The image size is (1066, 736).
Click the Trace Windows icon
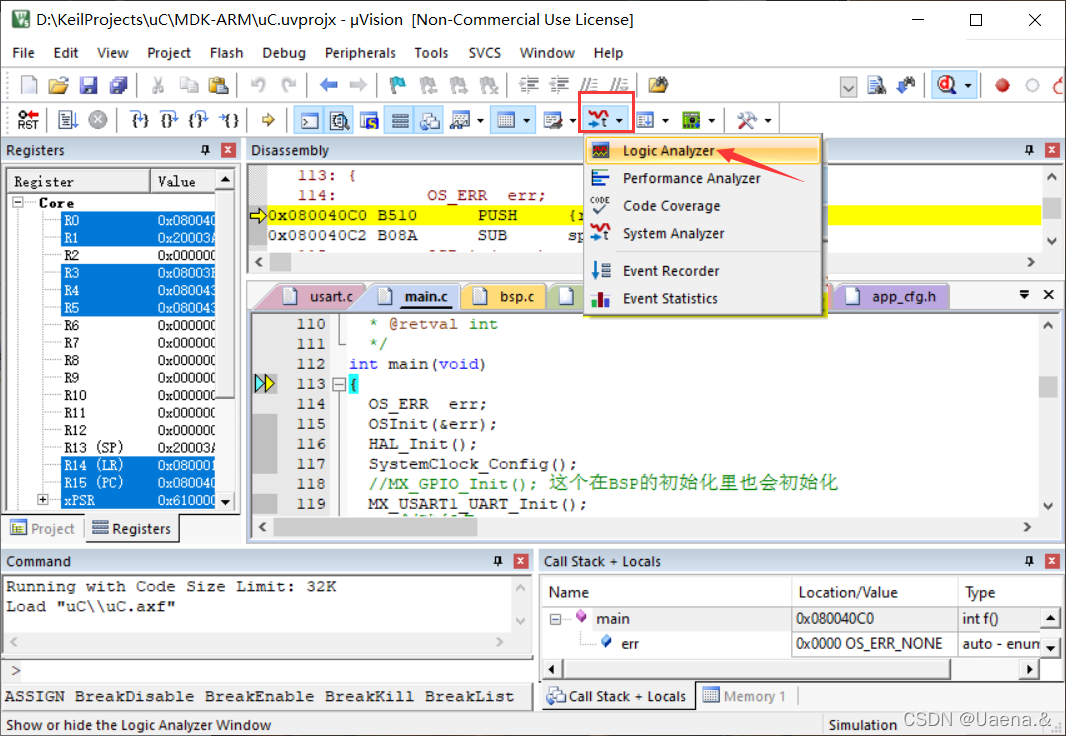[644, 121]
